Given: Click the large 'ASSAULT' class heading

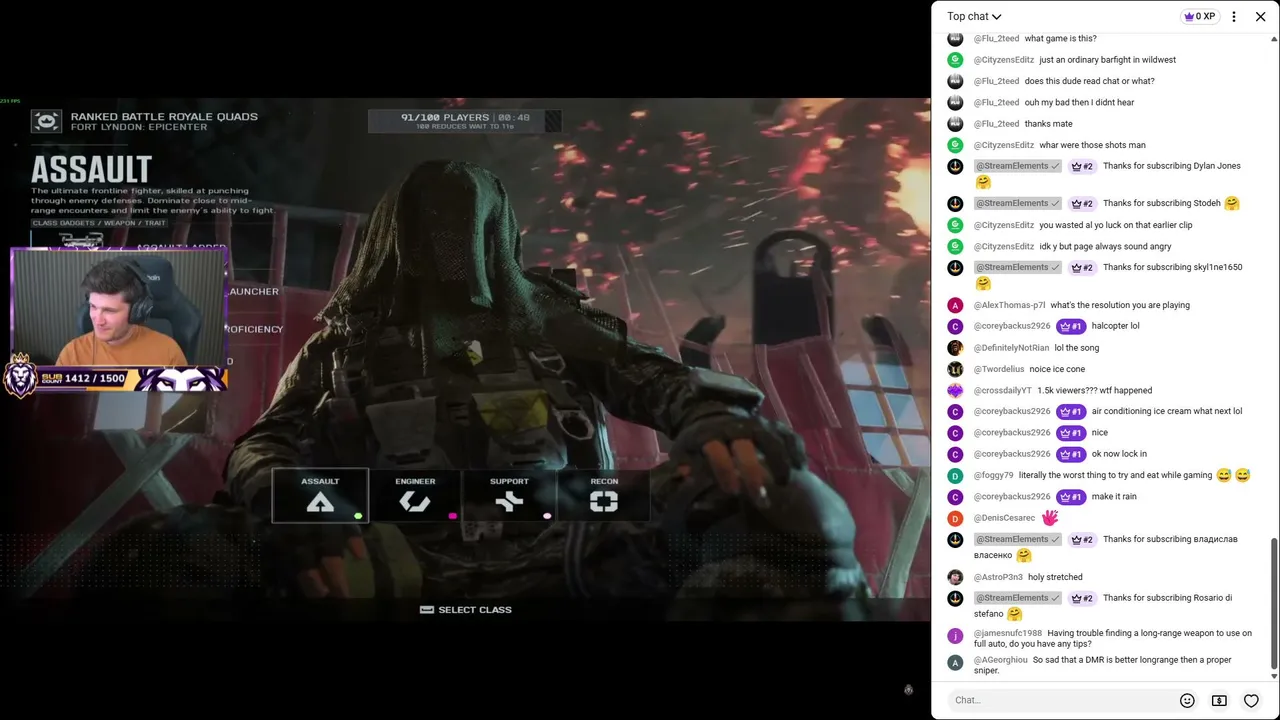Looking at the screenshot, I should (x=91, y=168).
